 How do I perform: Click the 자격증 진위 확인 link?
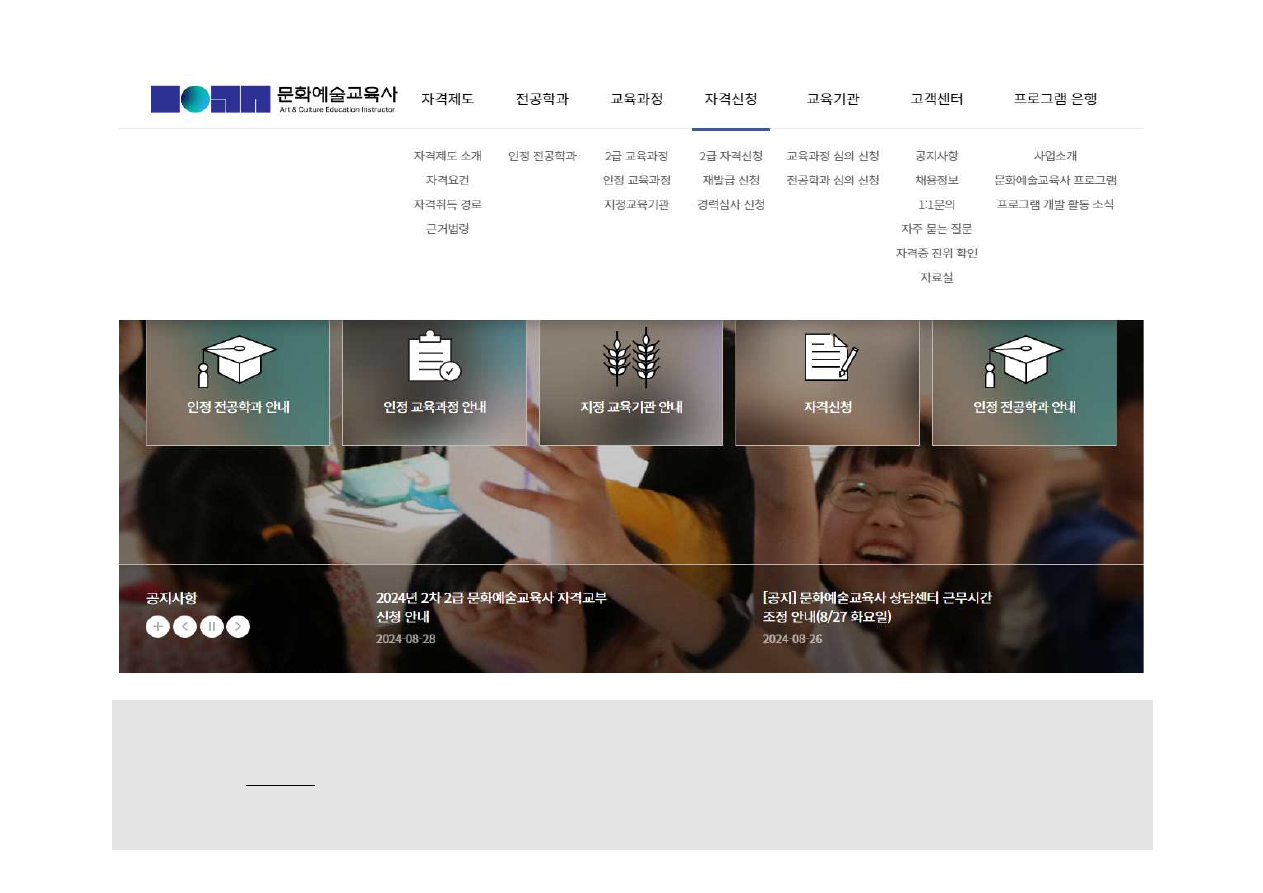point(938,253)
